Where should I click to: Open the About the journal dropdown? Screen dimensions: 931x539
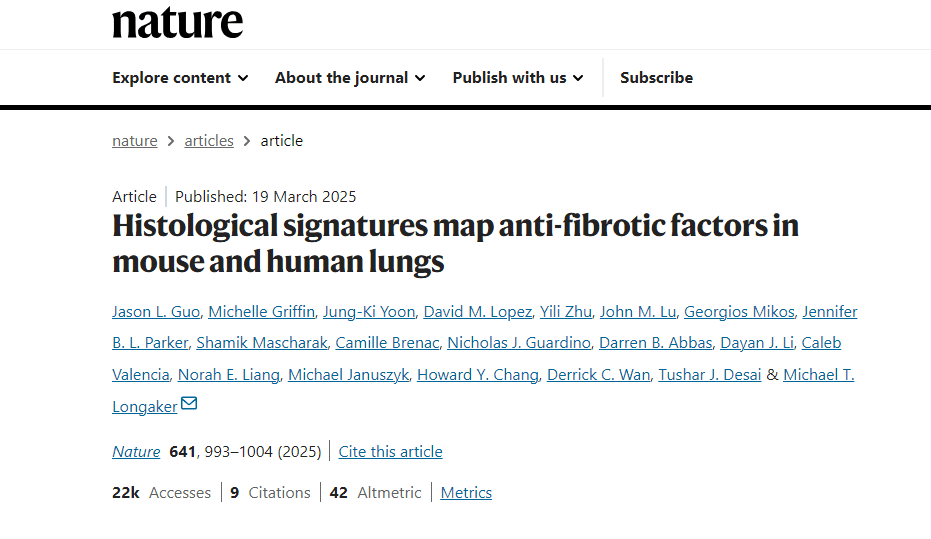350,78
